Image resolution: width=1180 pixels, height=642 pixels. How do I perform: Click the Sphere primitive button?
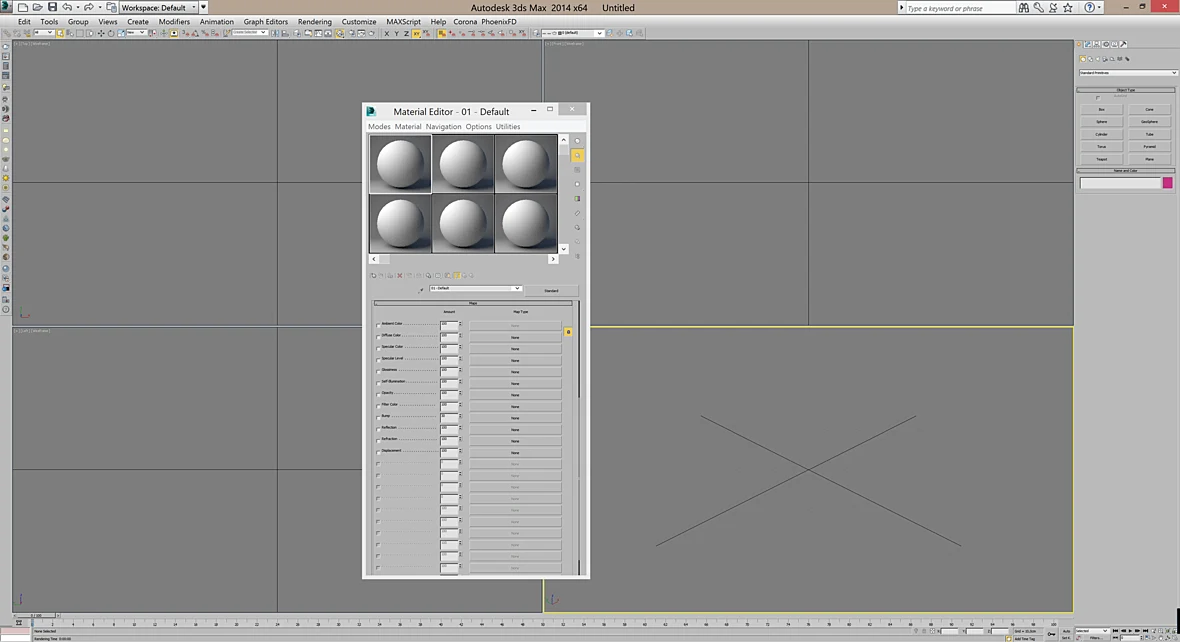click(x=1102, y=122)
